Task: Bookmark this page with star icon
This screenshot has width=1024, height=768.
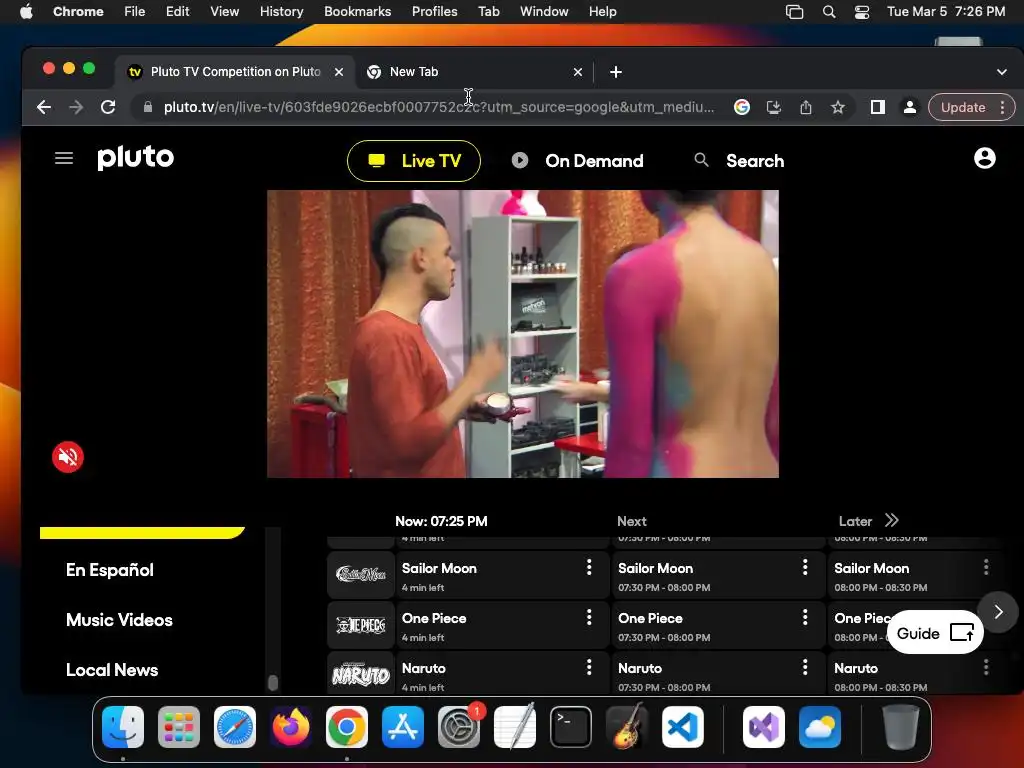Action: (838, 107)
